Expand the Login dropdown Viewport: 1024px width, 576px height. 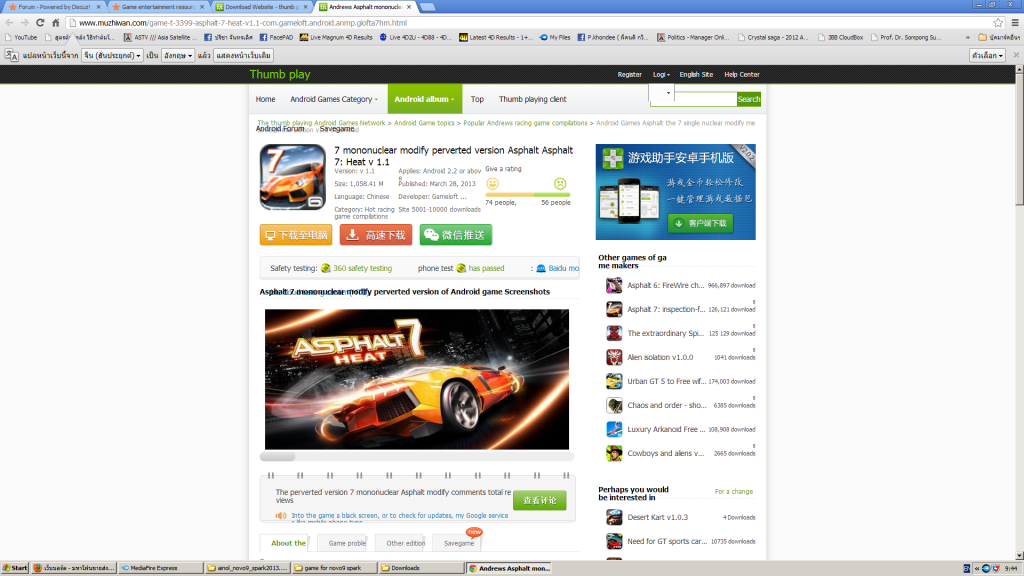point(661,74)
